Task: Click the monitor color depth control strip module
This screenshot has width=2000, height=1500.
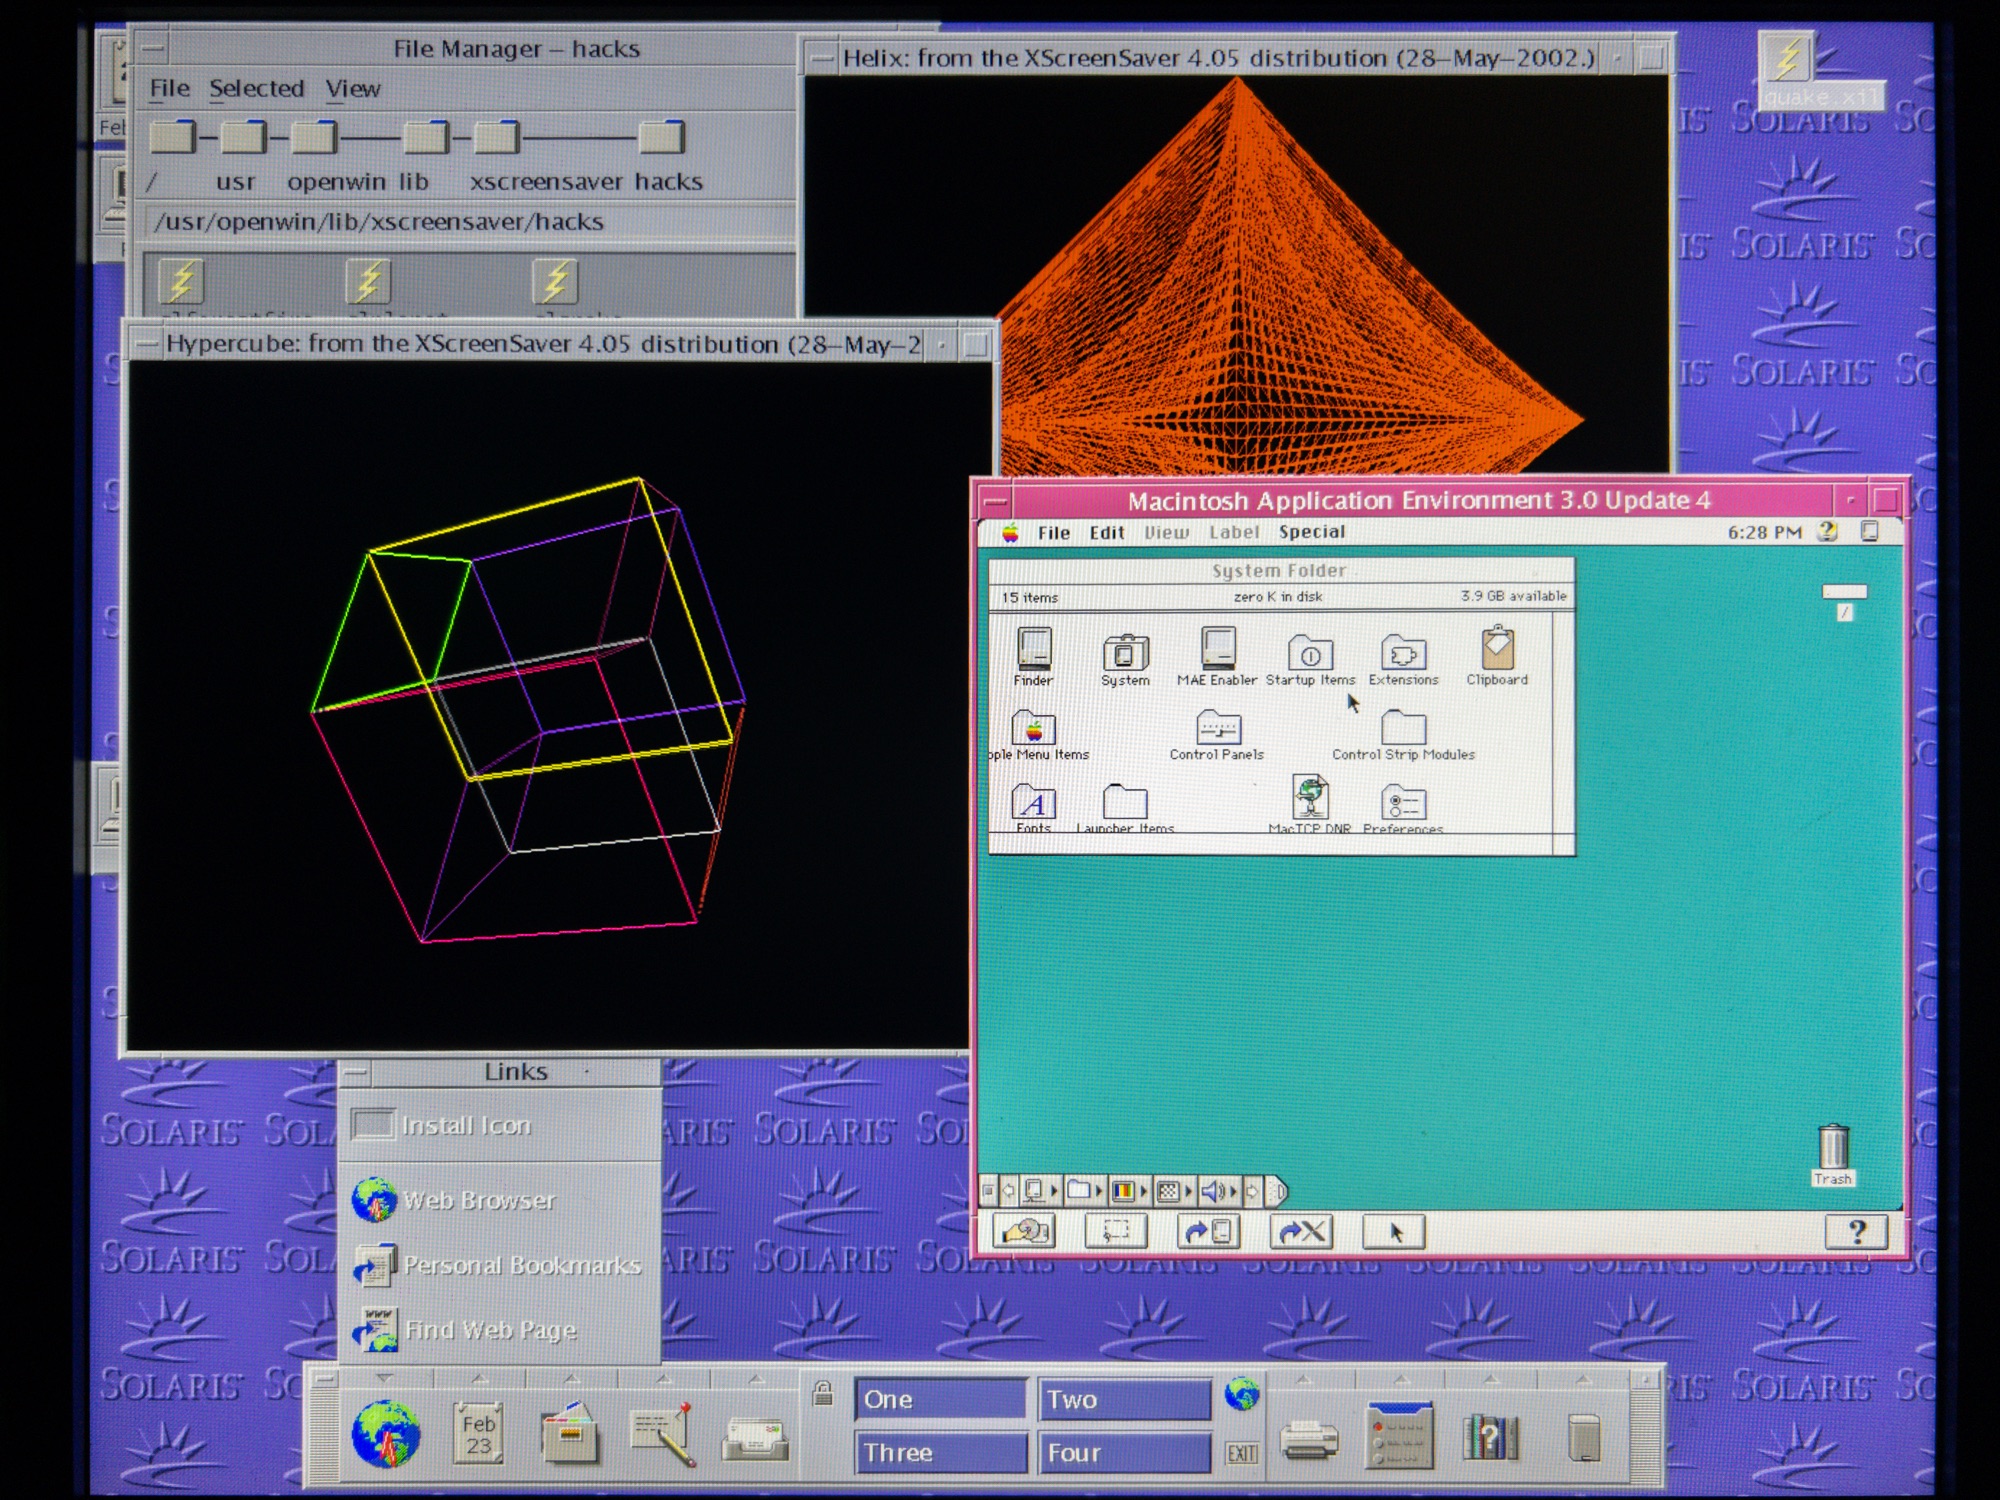Action: tap(1123, 1191)
